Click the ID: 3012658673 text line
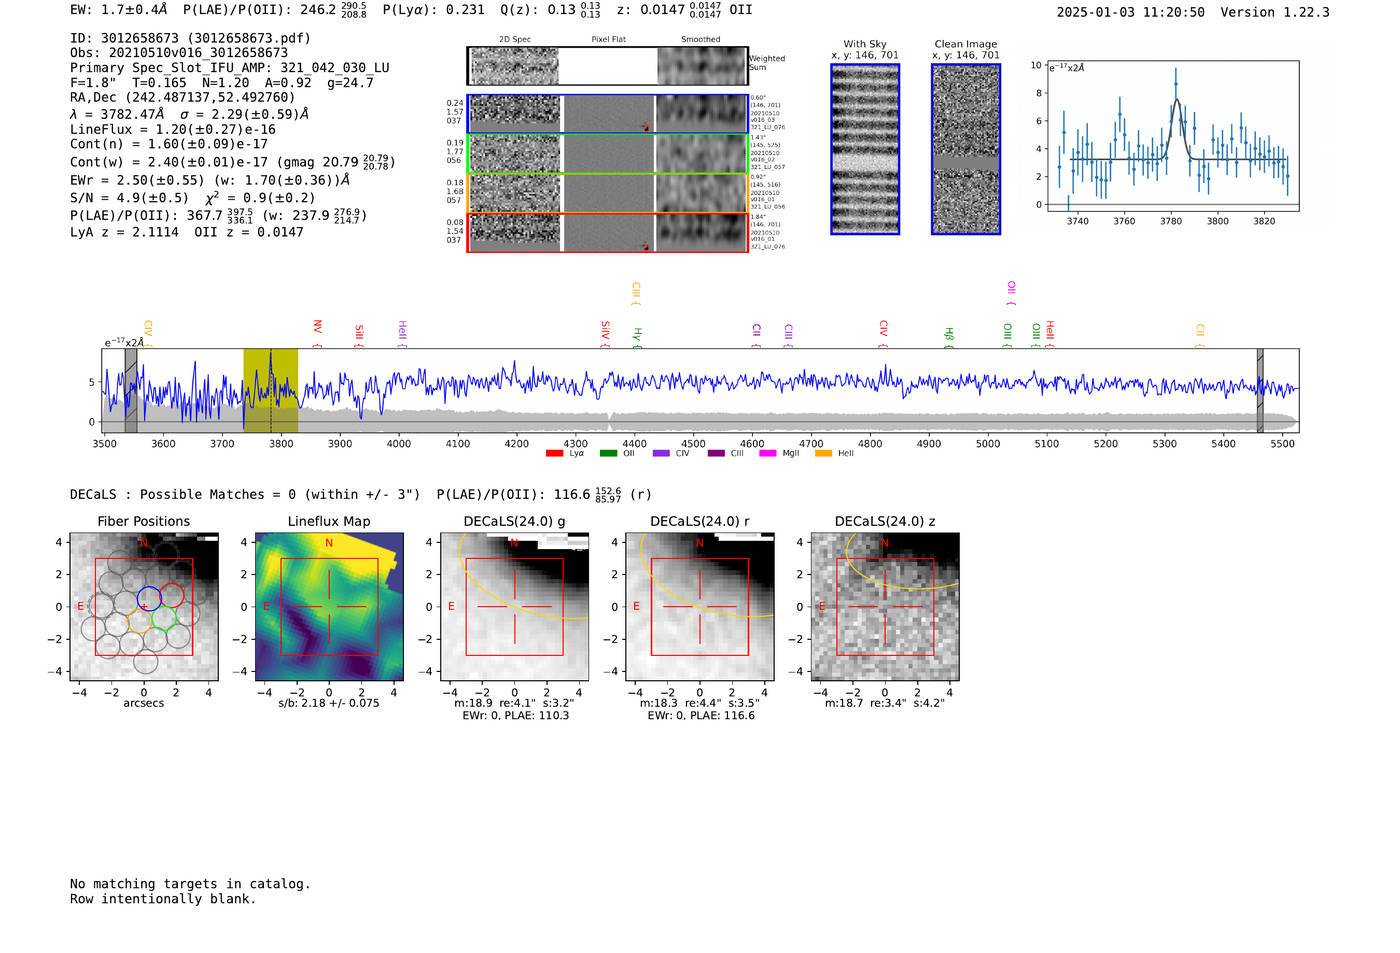The image size is (1400, 953). pyautogui.click(x=190, y=38)
